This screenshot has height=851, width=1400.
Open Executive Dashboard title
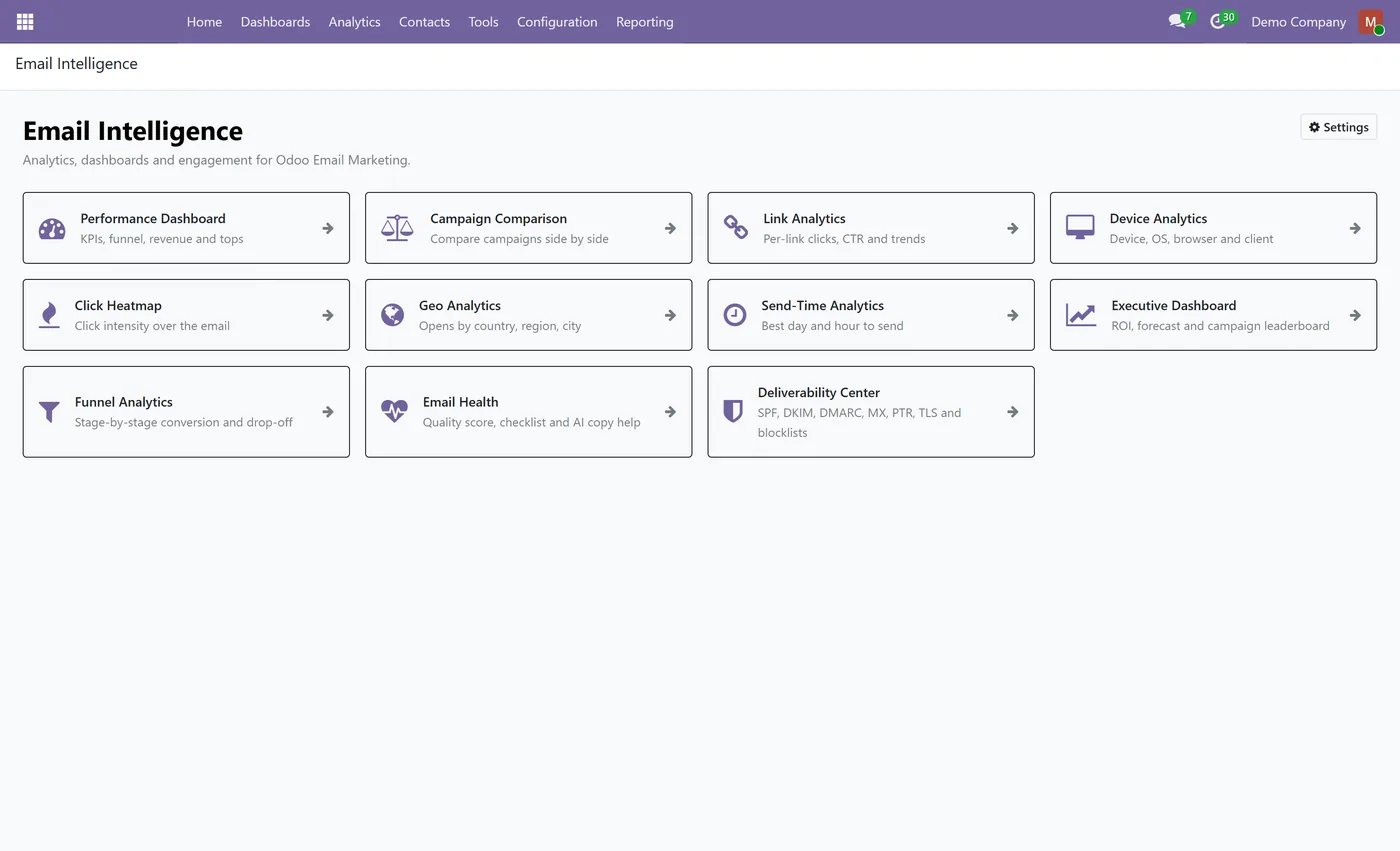(1174, 305)
